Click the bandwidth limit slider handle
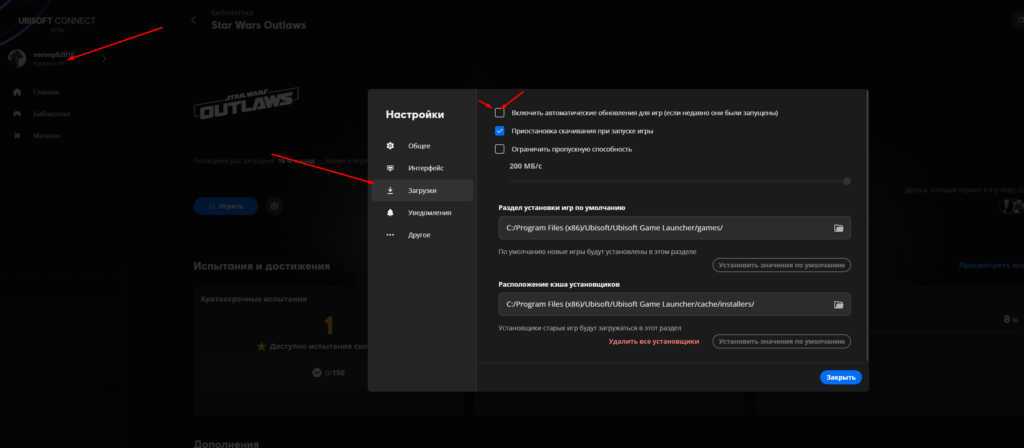This screenshot has width=1024, height=448. click(847, 181)
